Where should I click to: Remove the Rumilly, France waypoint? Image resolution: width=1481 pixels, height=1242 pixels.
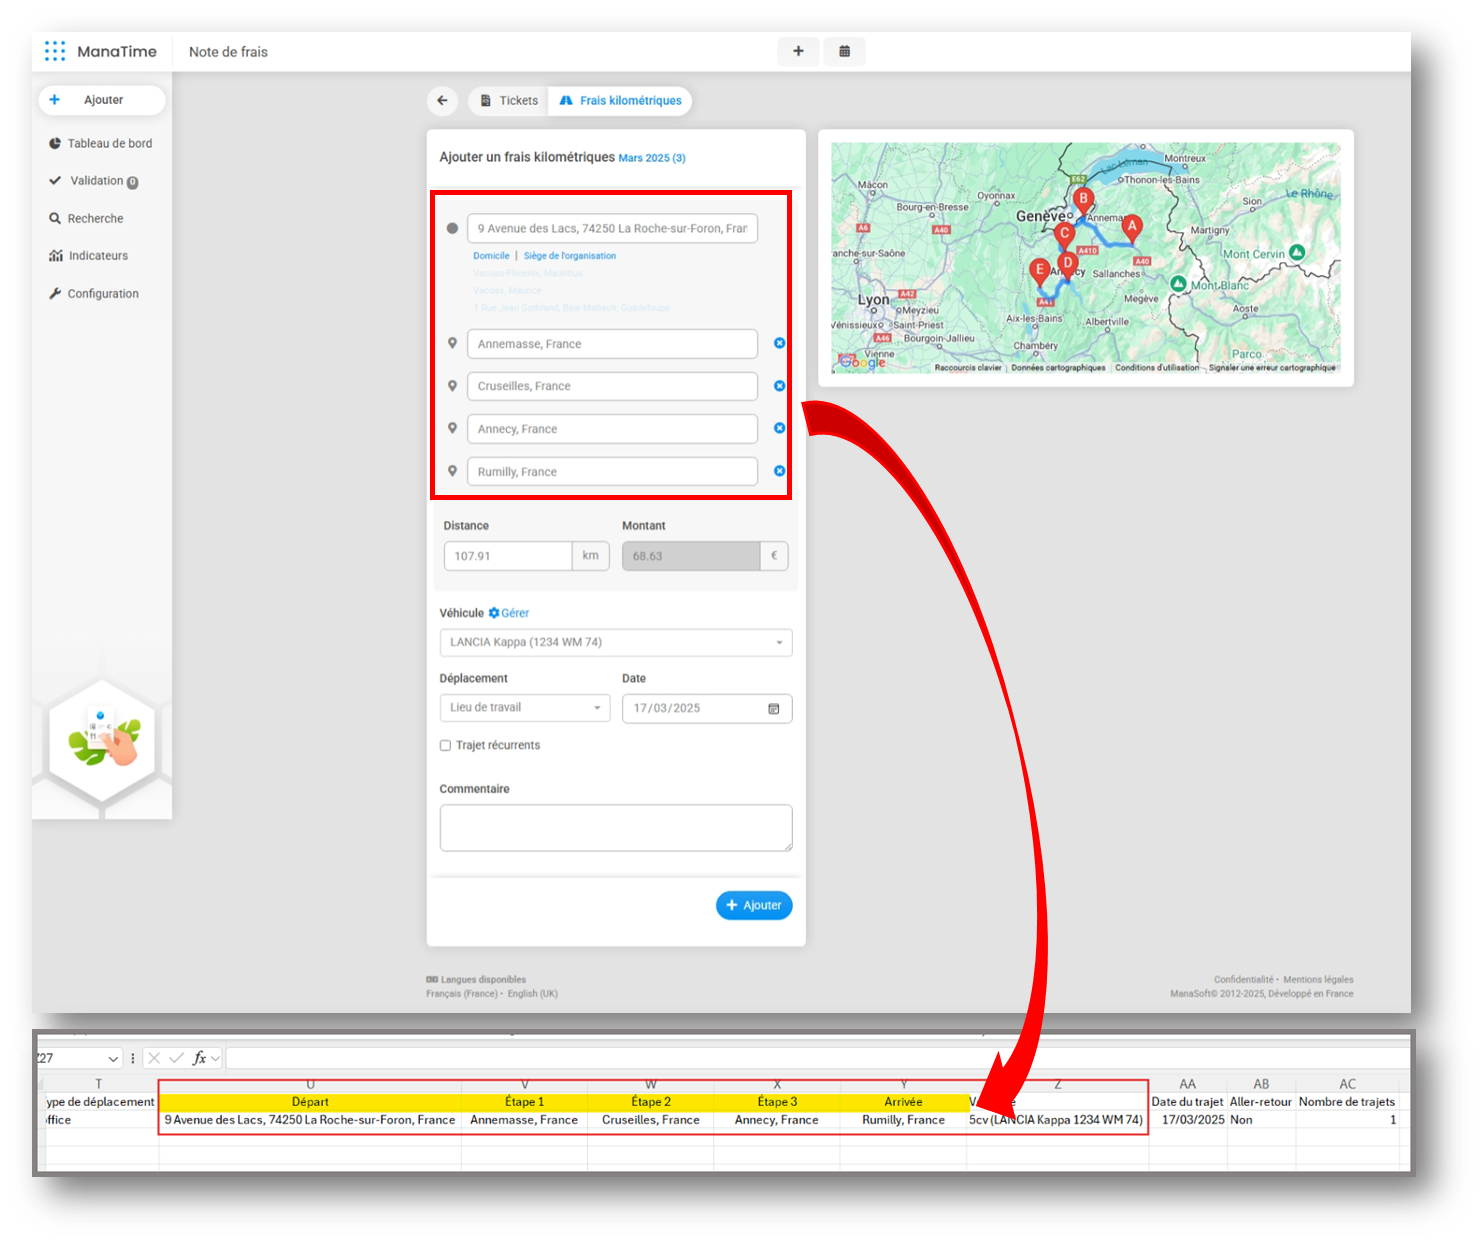(x=779, y=471)
